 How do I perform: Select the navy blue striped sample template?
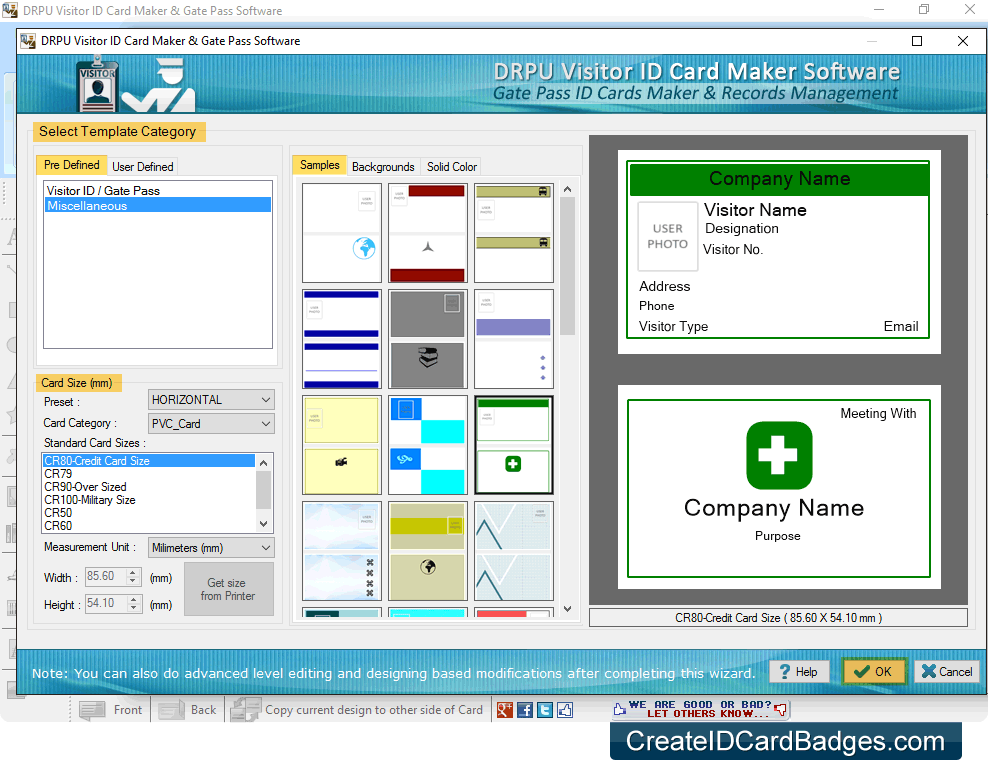[342, 339]
